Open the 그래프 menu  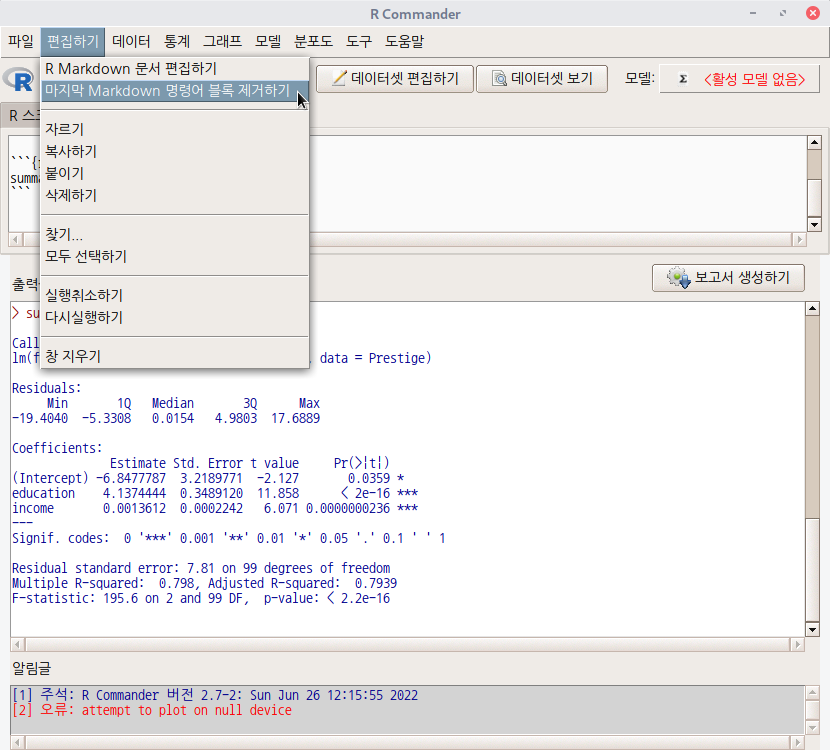(x=222, y=41)
